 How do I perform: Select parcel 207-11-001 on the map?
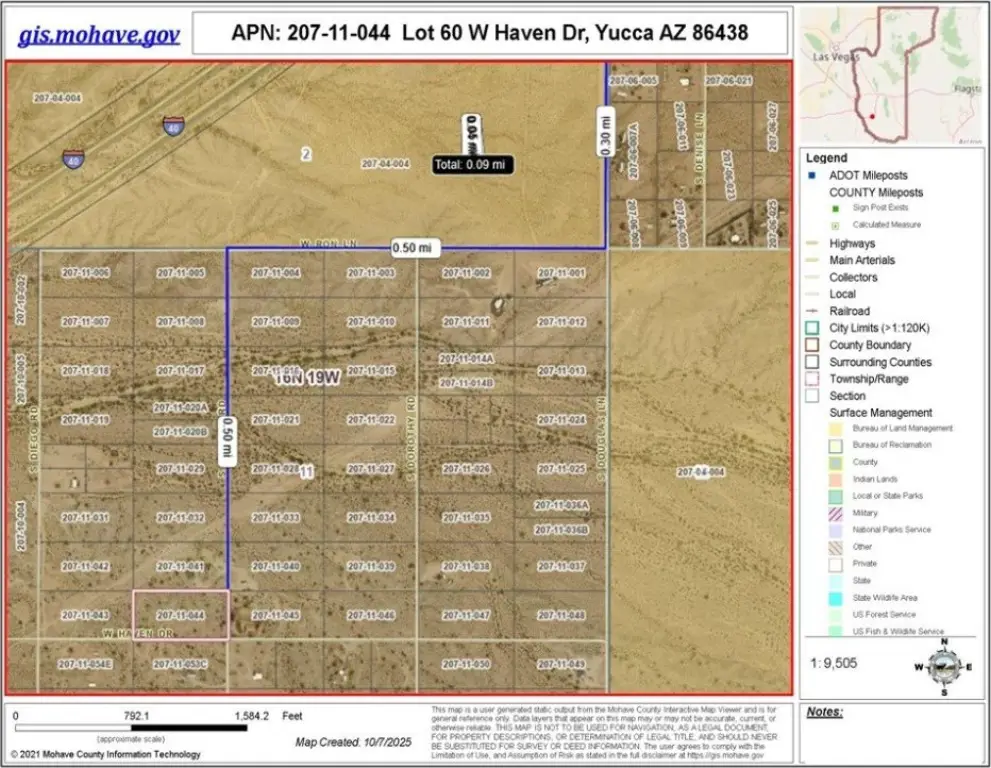point(560,273)
